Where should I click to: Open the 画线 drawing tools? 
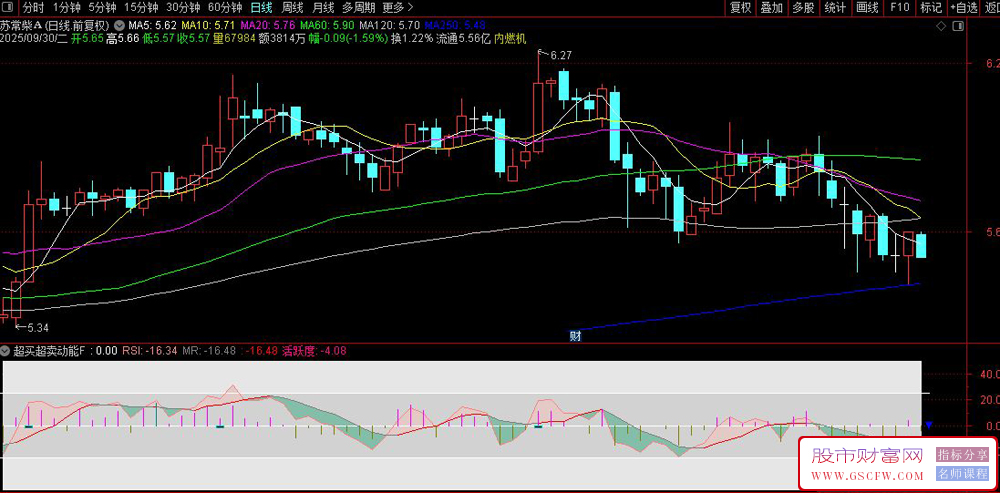point(867,7)
